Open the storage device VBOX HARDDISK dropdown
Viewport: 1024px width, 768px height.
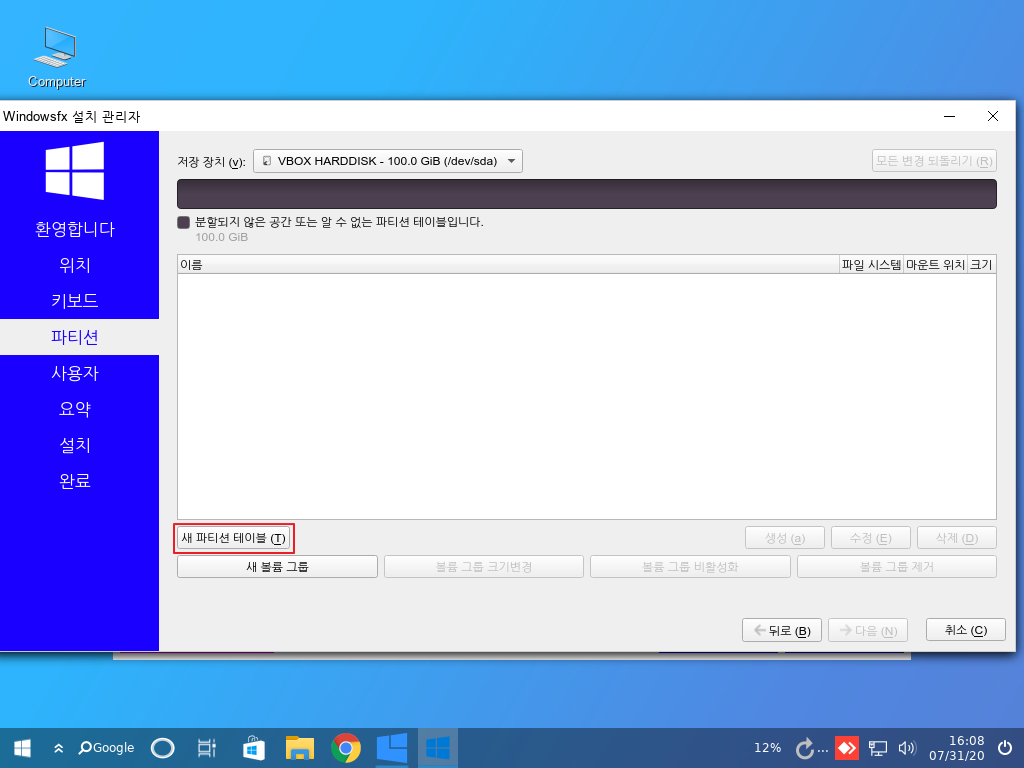388,161
